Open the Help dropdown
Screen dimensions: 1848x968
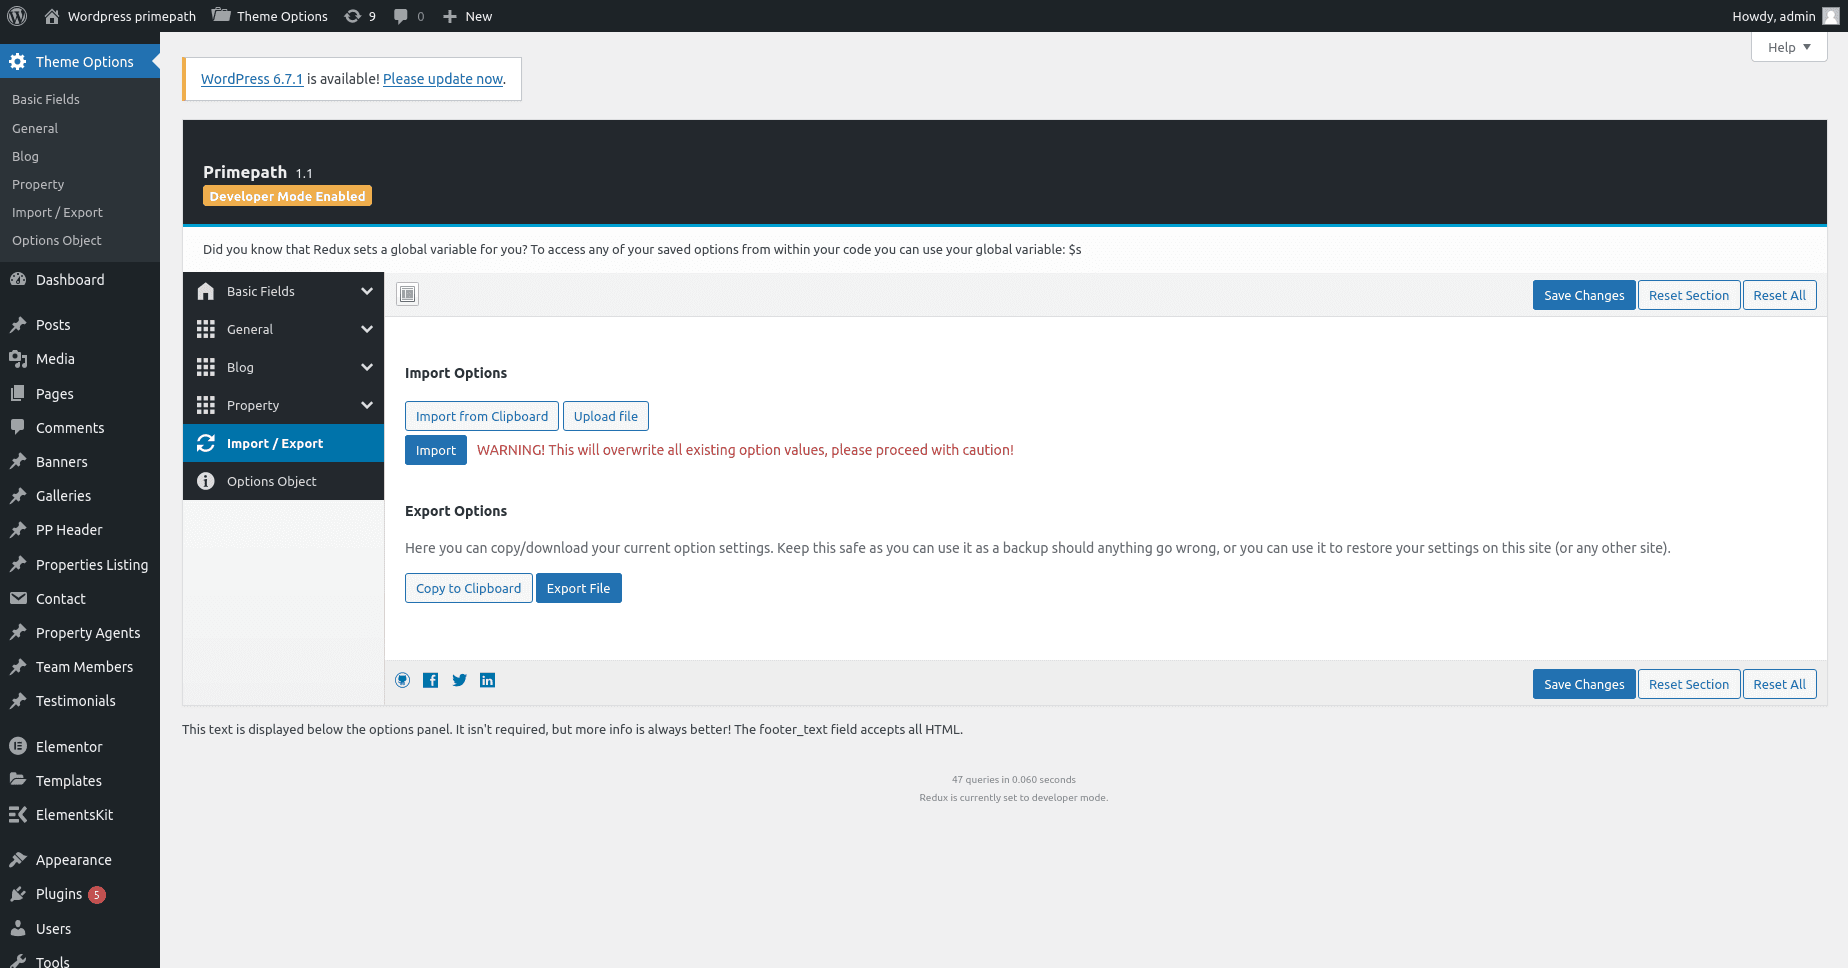[1789, 47]
